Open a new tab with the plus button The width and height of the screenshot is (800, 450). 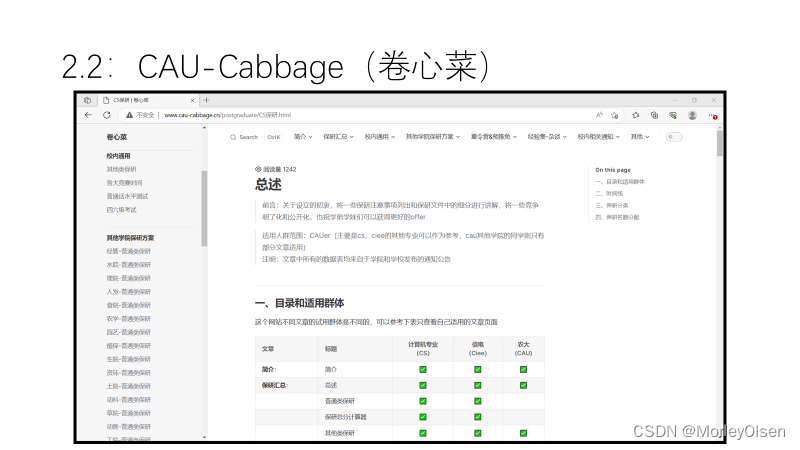[x=207, y=100]
